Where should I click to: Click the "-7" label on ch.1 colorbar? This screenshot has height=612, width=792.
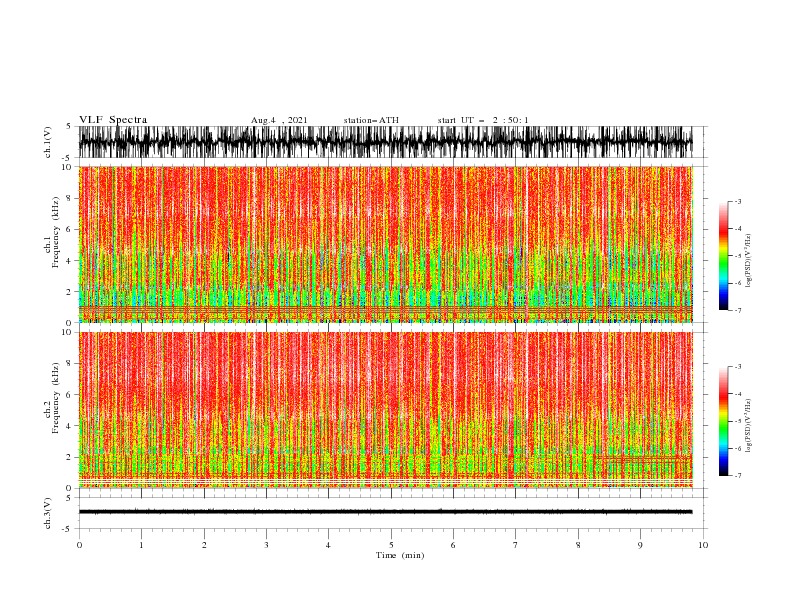[738, 310]
